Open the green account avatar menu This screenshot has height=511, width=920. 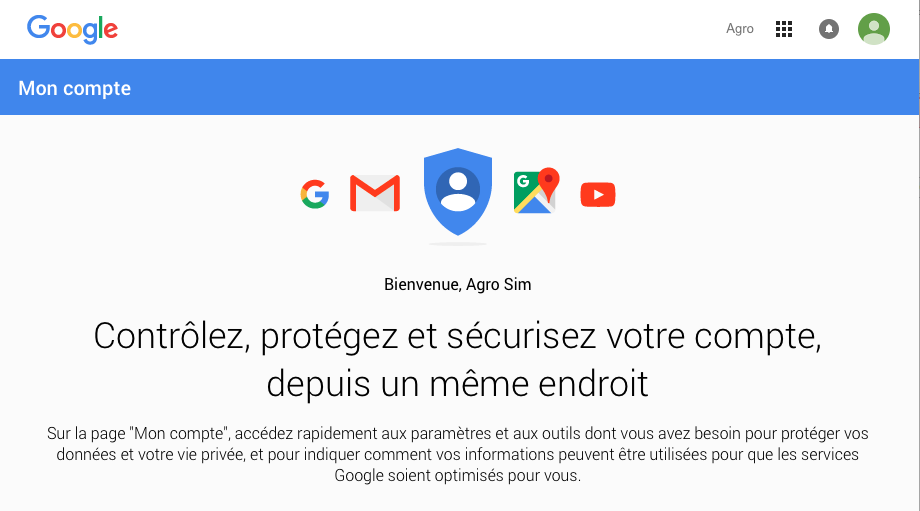[874, 29]
